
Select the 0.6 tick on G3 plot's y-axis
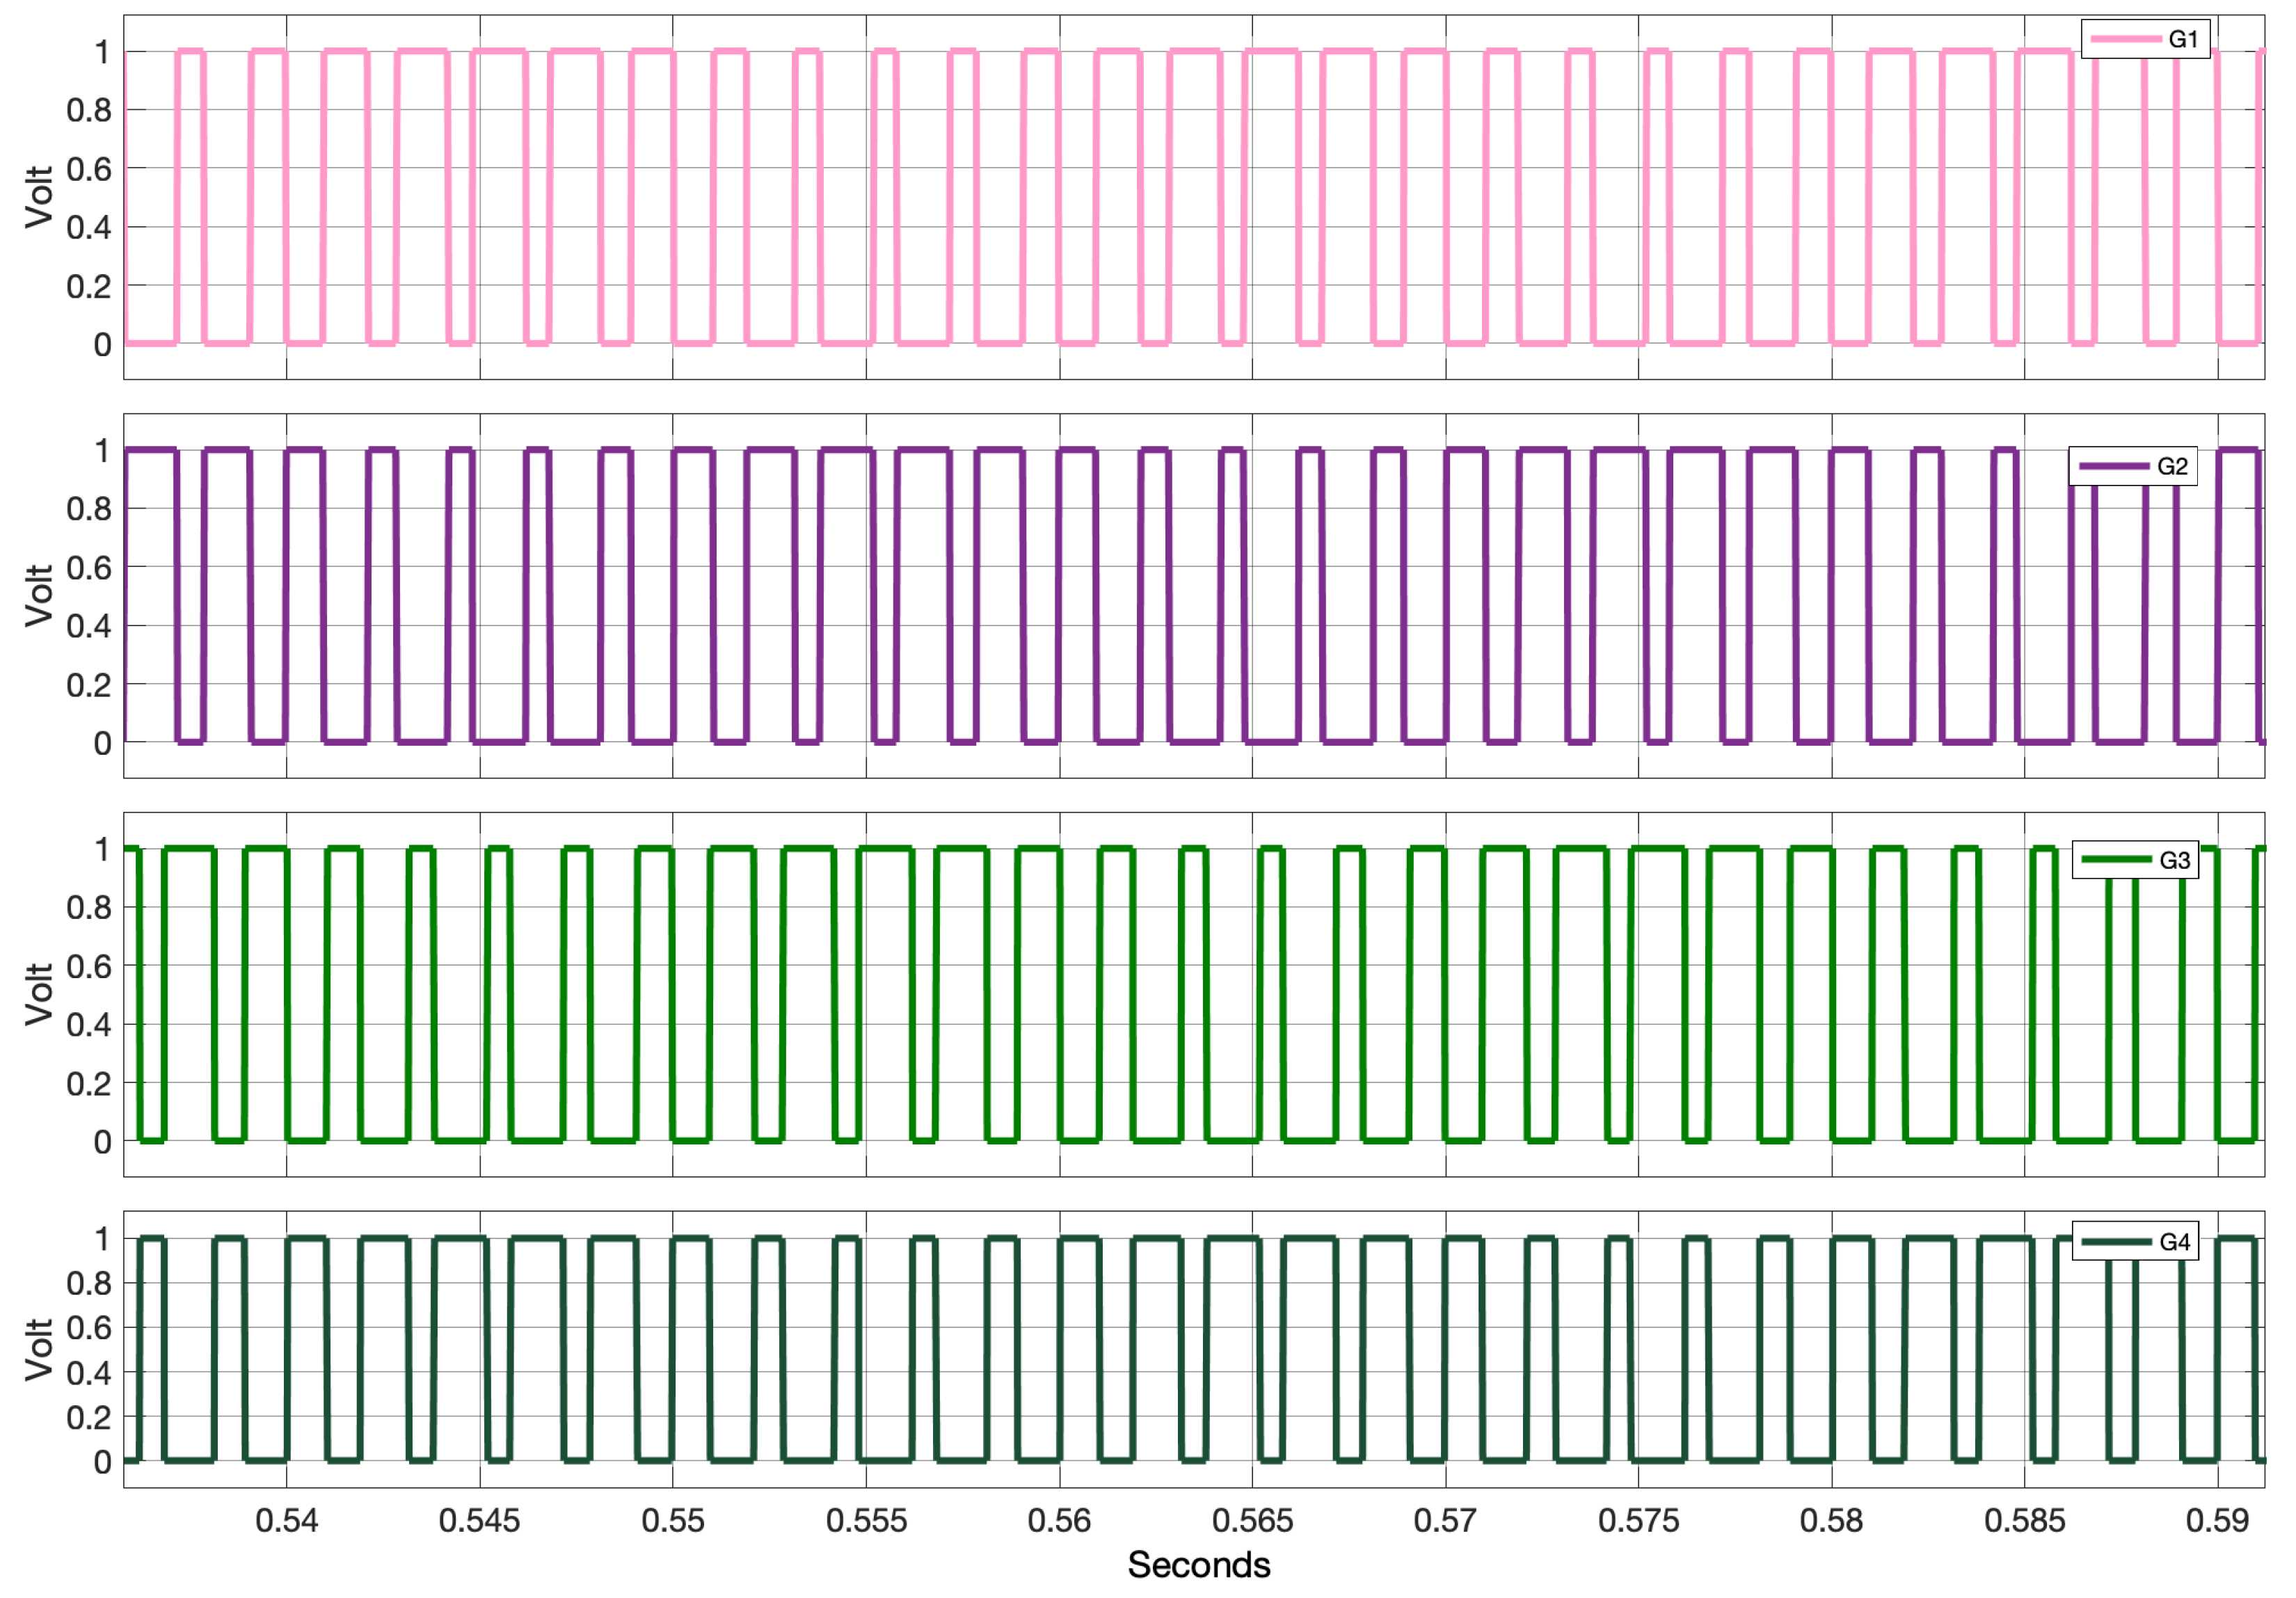click(89, 966)
